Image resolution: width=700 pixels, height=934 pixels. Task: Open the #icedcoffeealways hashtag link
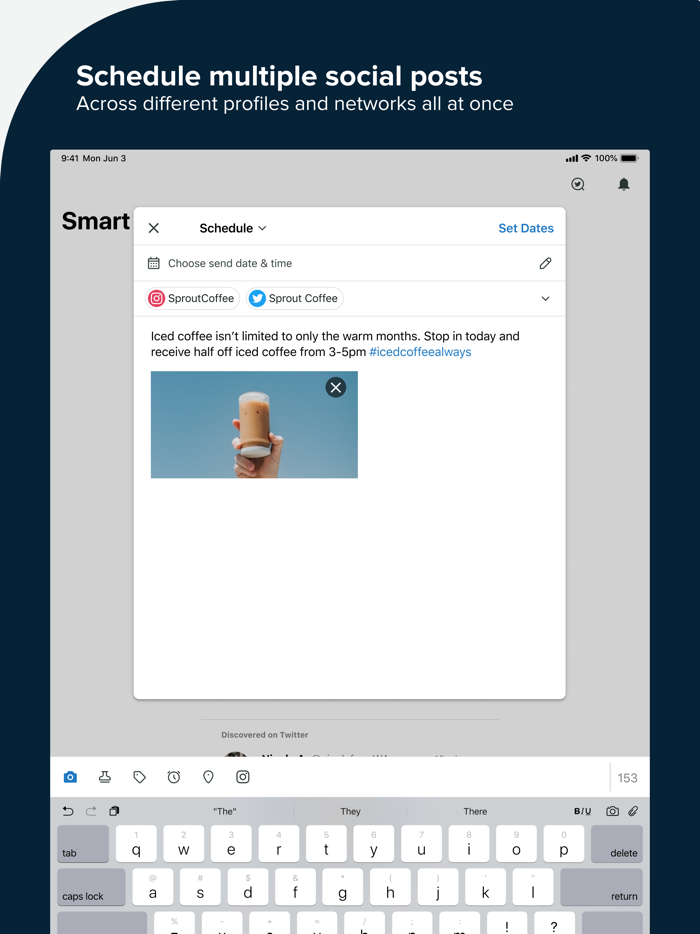(420, 352)
